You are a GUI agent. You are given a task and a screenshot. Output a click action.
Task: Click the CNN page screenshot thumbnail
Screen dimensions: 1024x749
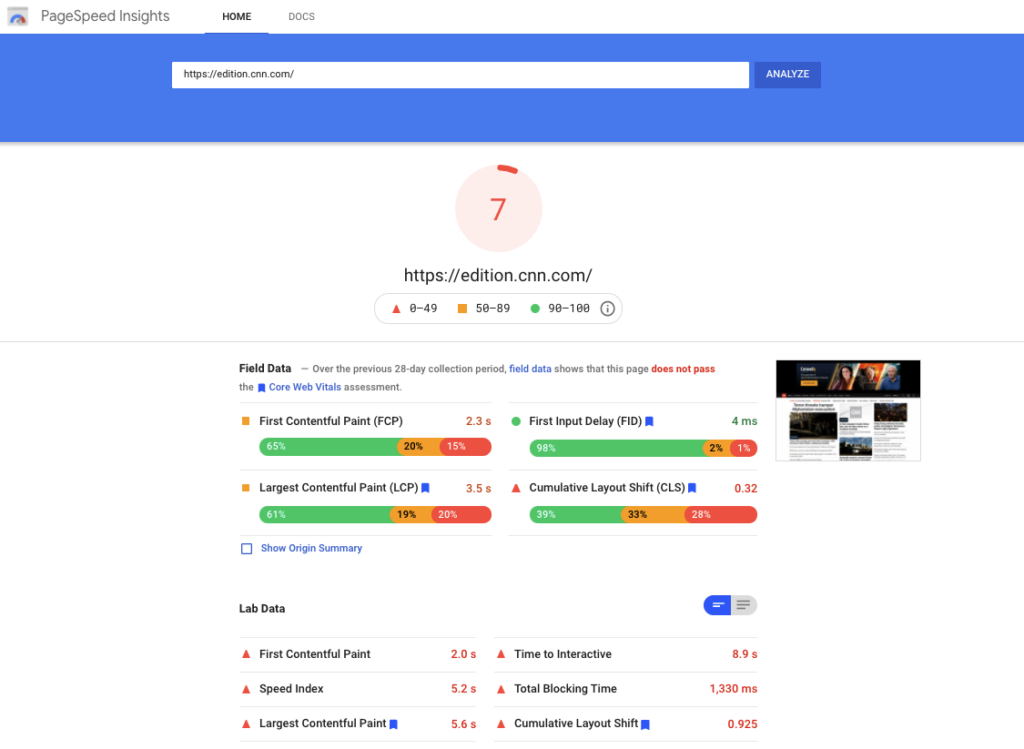tap(848, 410)
